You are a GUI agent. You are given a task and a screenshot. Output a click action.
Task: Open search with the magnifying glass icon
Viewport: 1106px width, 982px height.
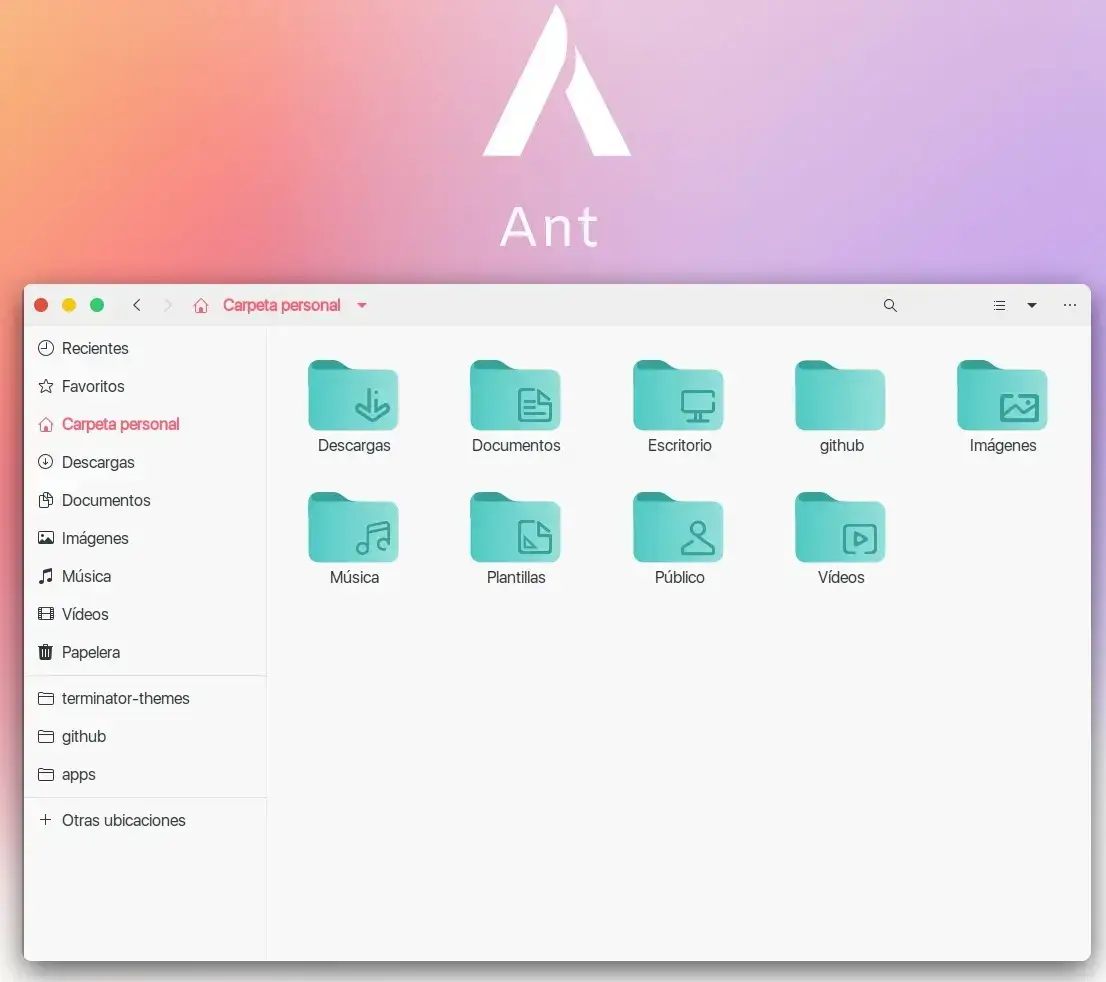click(890, 306)
